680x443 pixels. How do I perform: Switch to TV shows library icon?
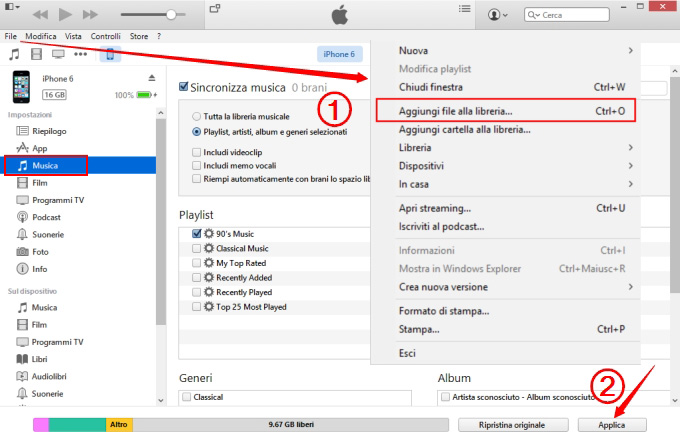(x=58, y=54)
